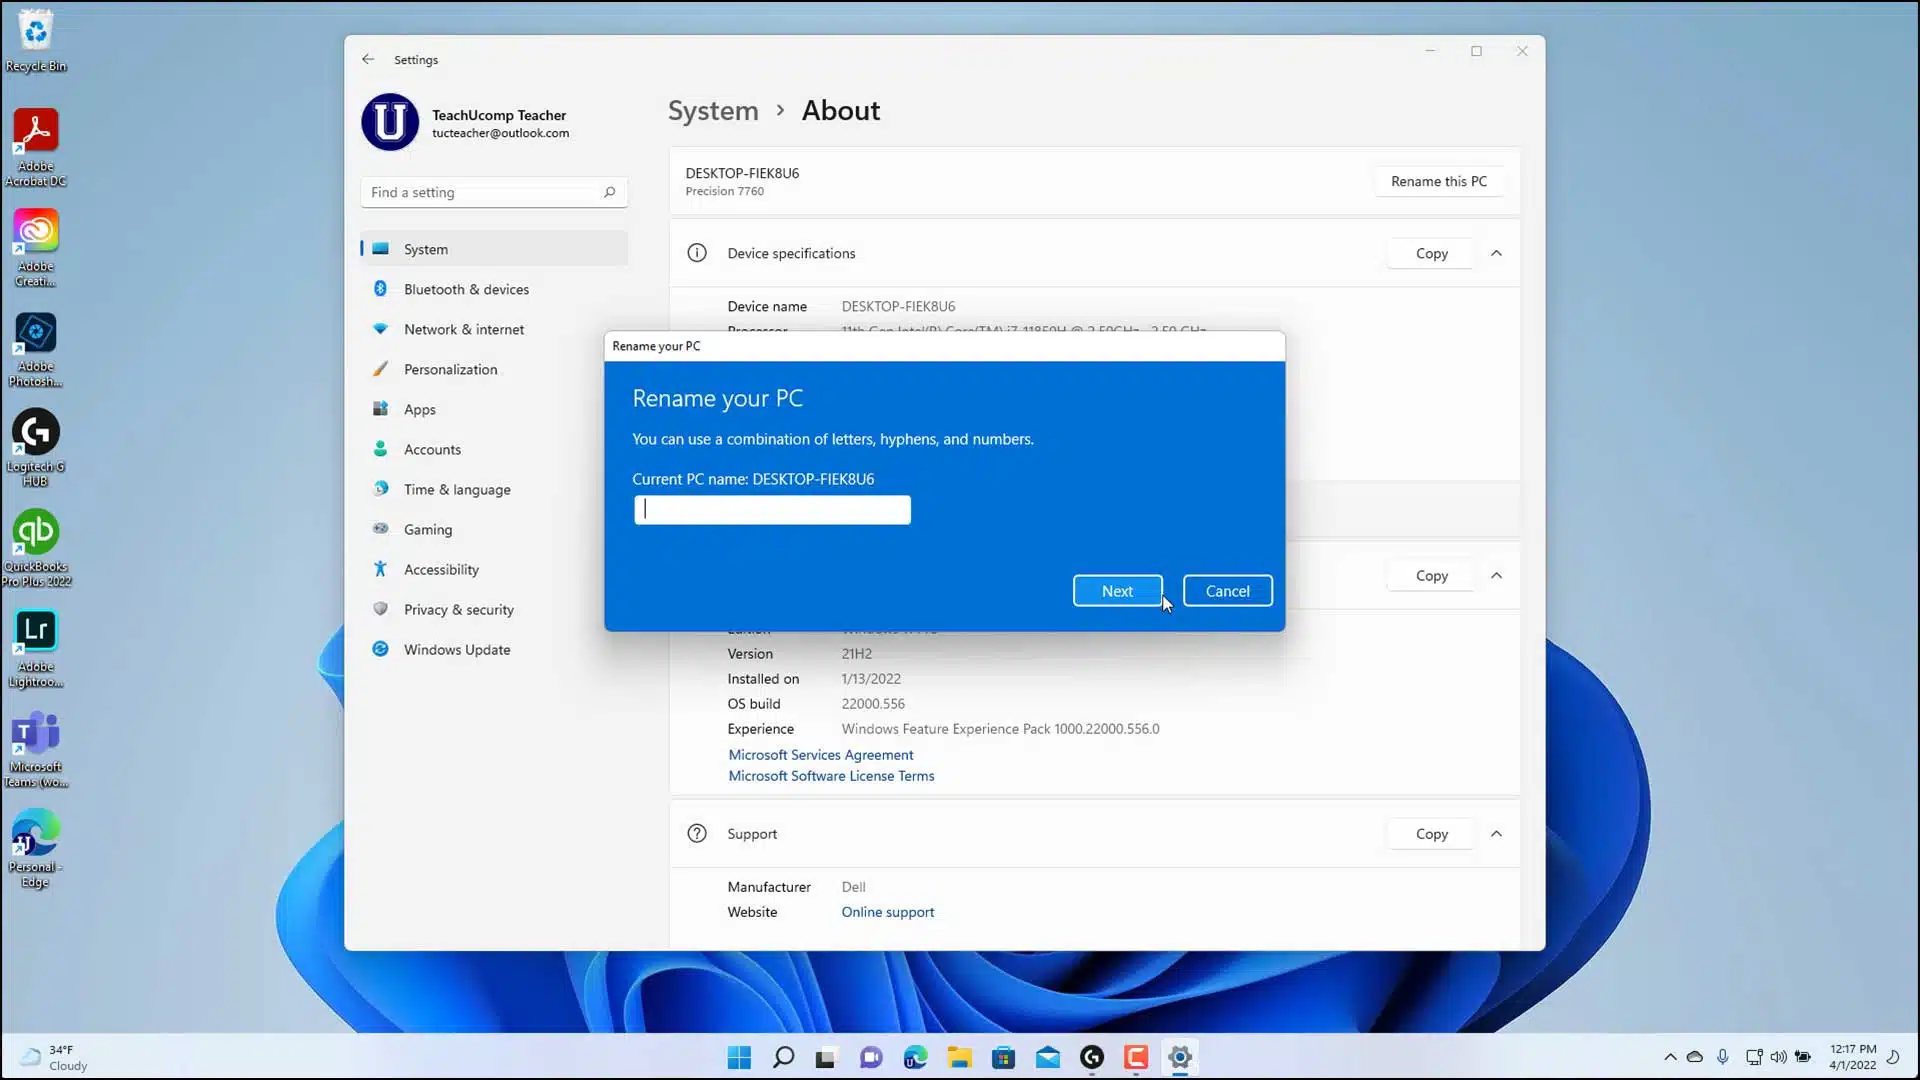Viewport: 1920px width, 1080px height.
Task: Open Personalization settings
Action: pyautogui.click(x=449, y=368)
